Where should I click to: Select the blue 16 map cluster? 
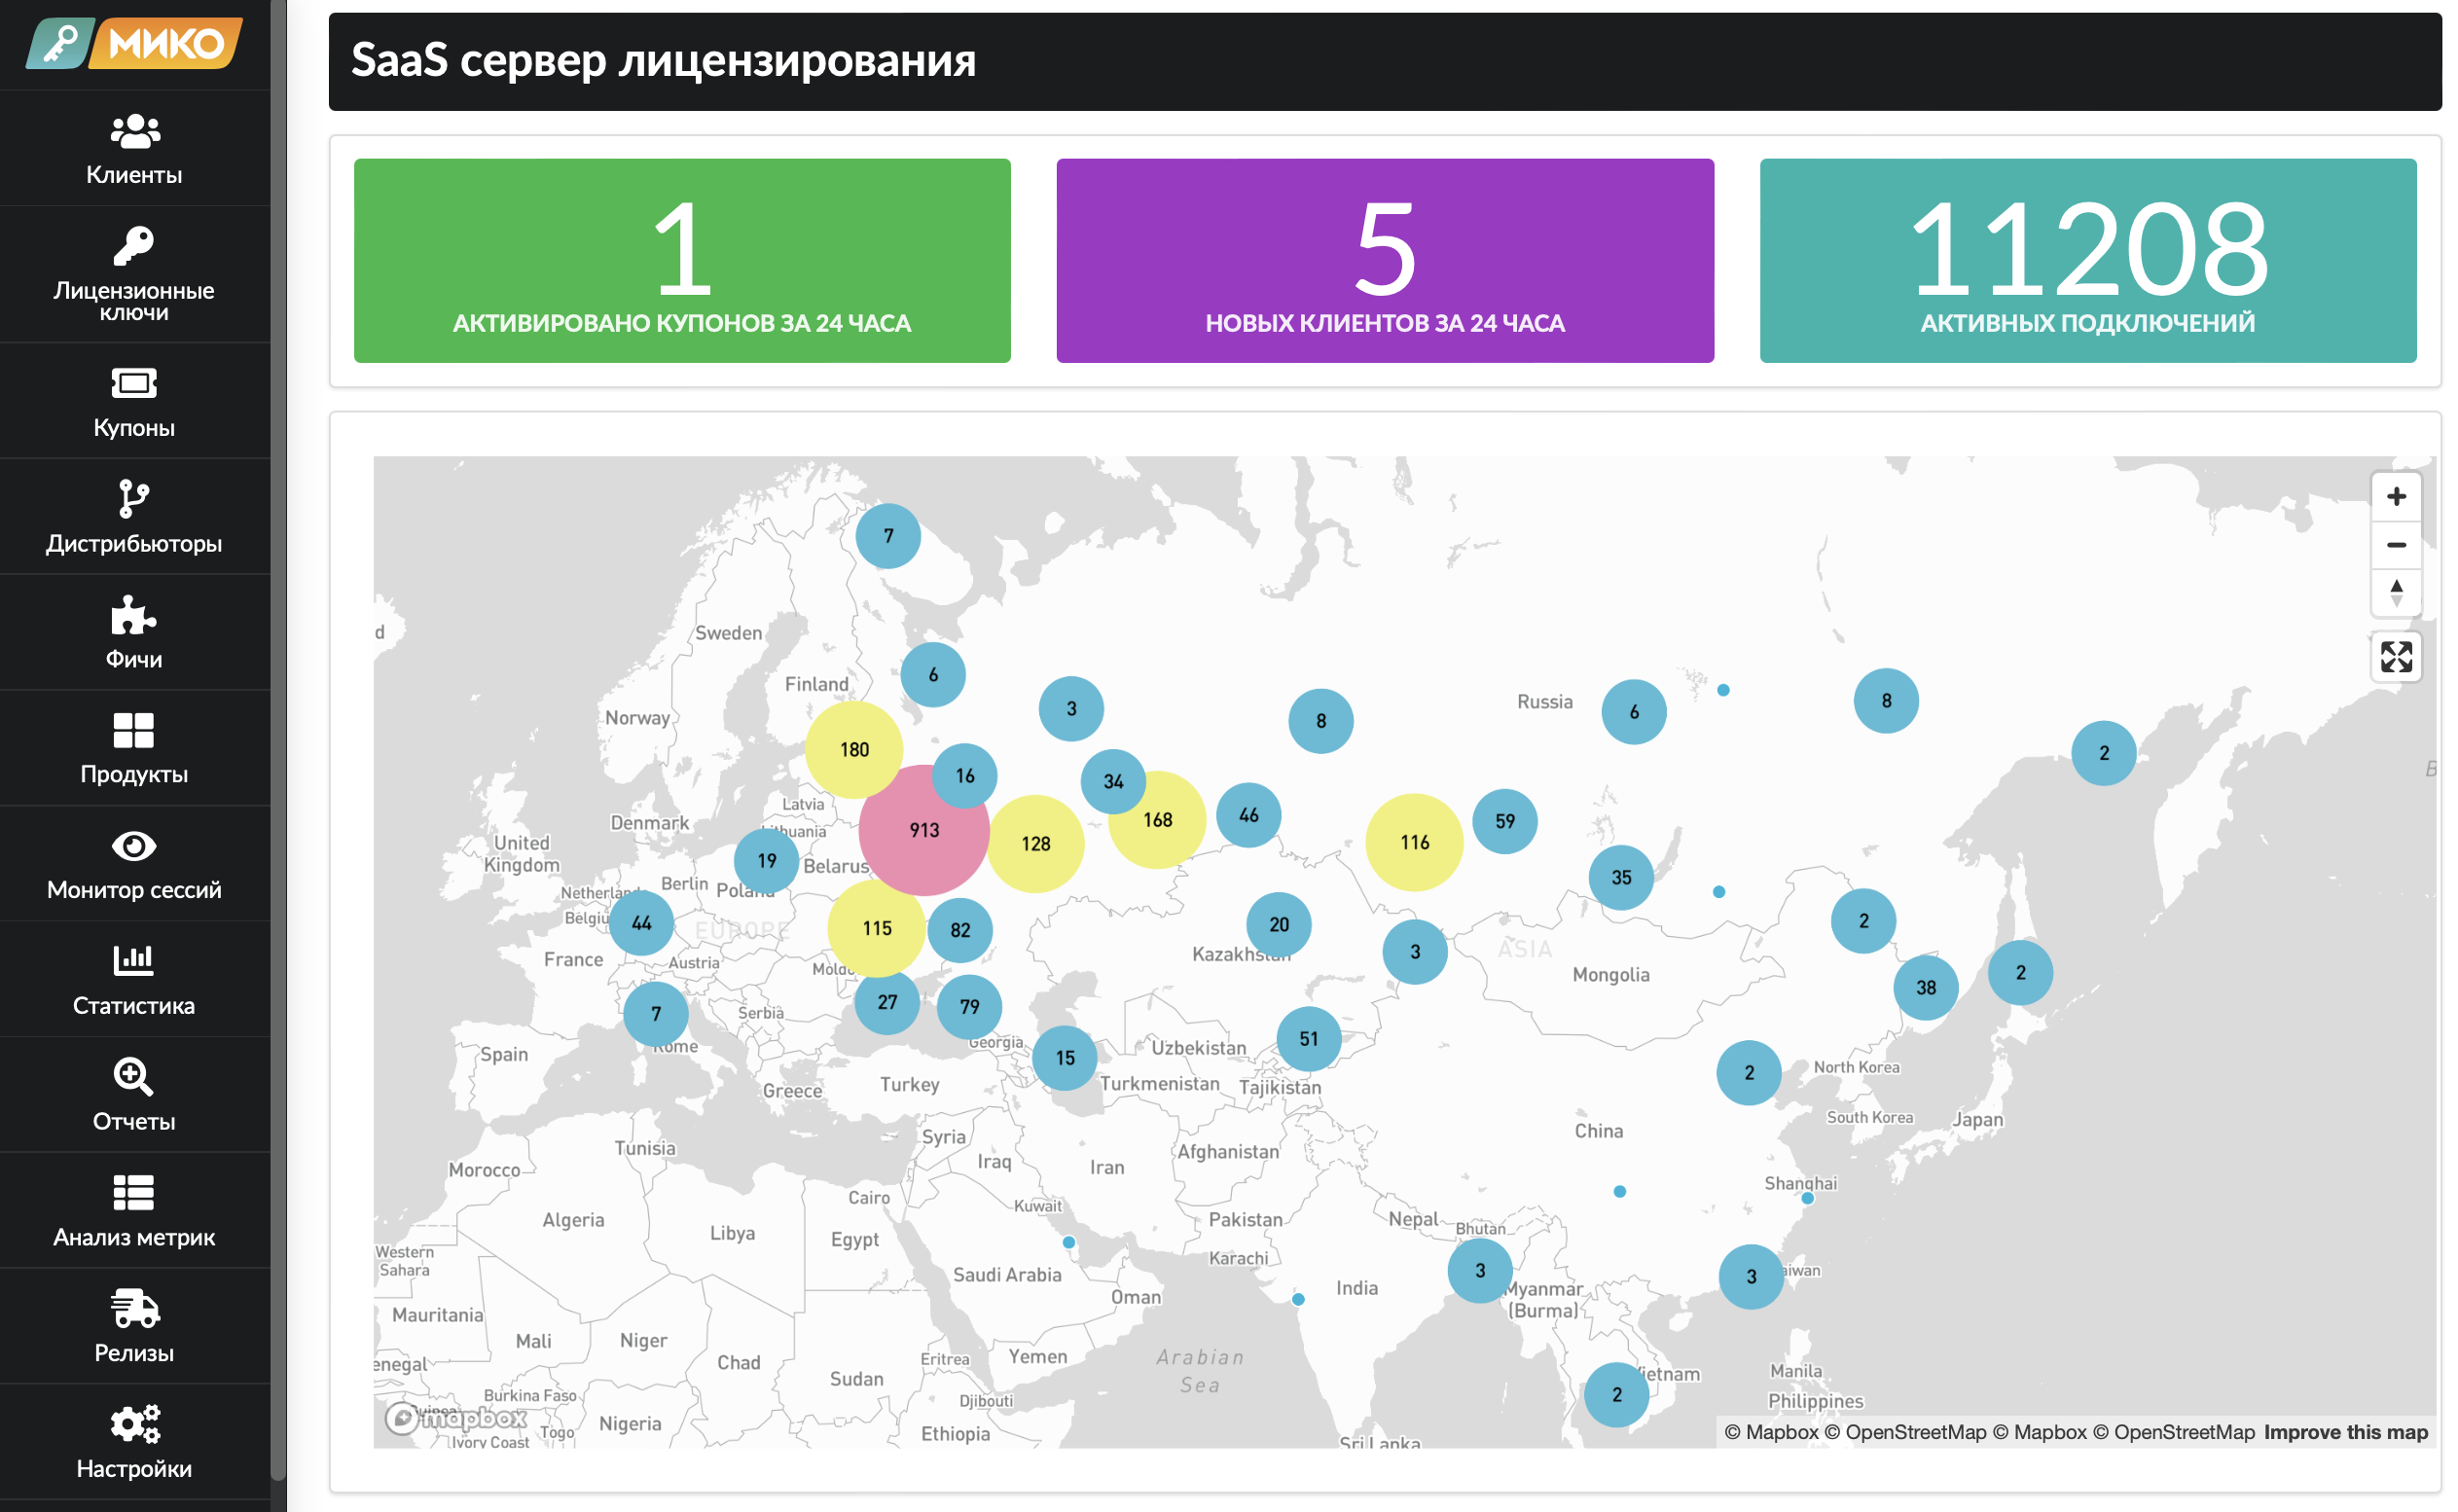[x=964, y=776]
